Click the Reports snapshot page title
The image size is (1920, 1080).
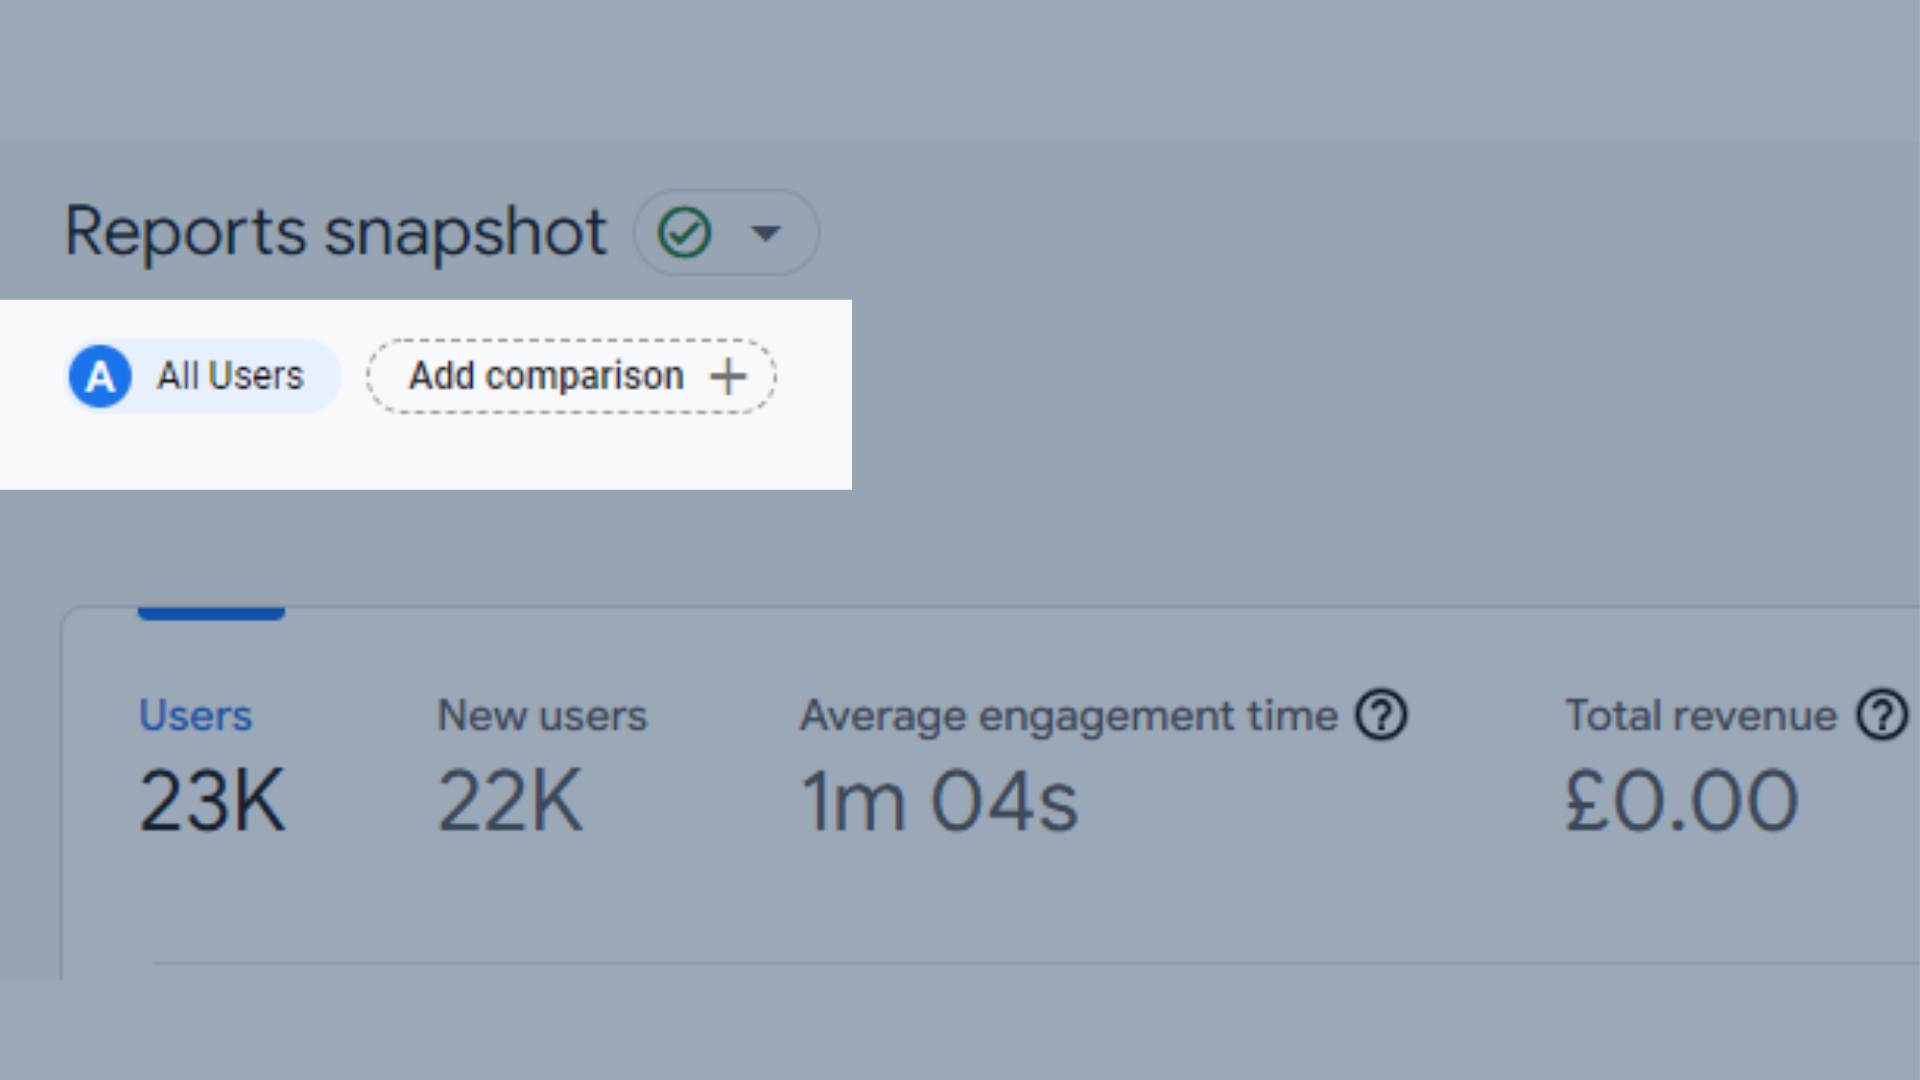click(x=335, y=232)
